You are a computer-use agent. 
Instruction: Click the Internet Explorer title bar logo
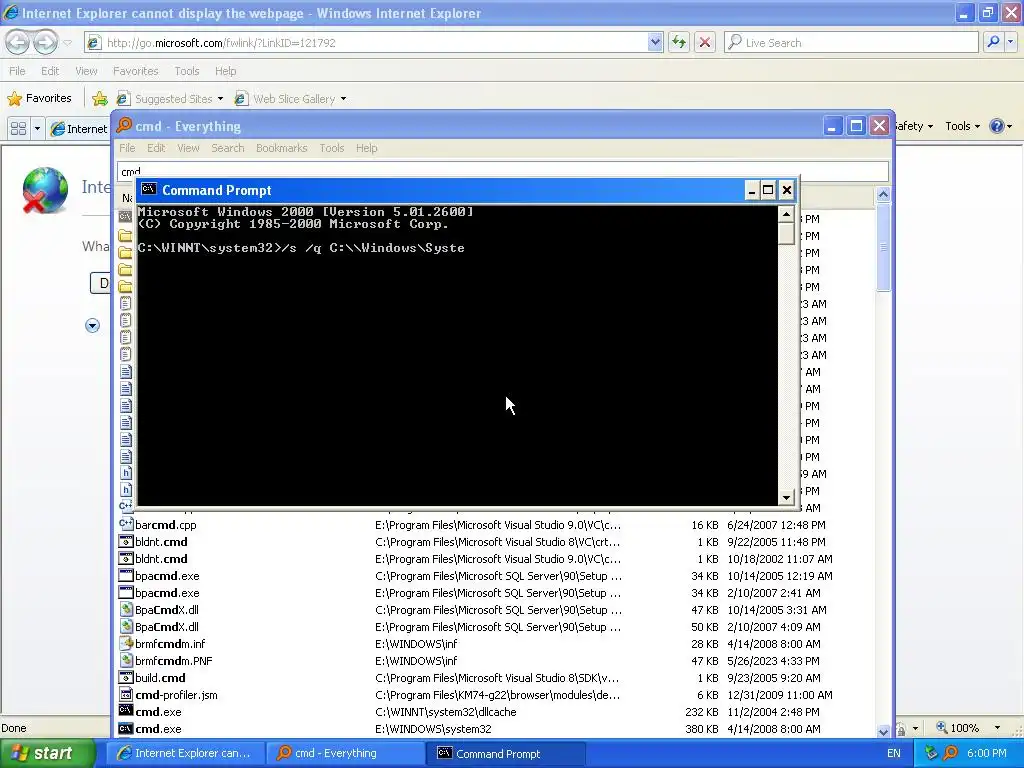click(10, 12)
